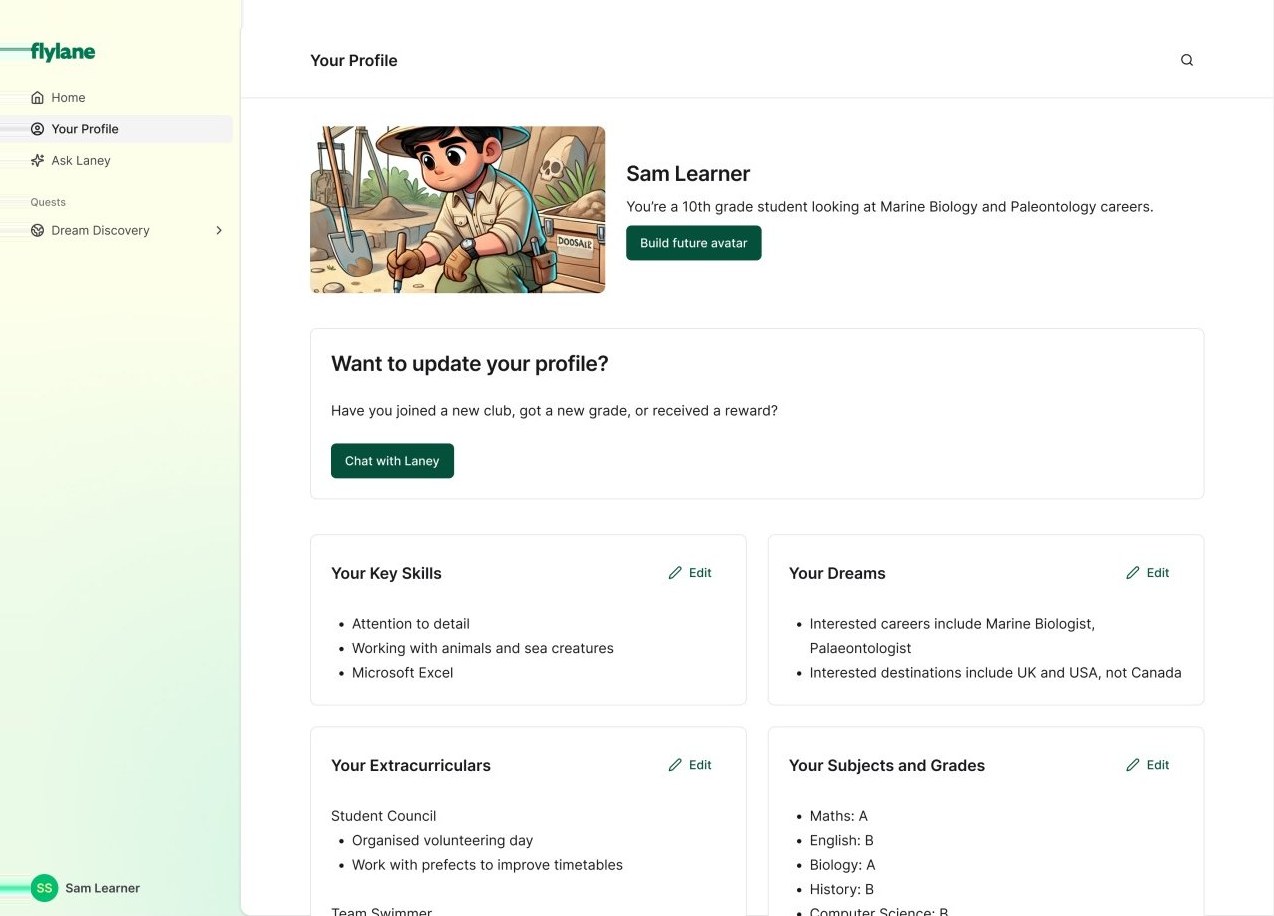Click the 'Biology: A' grade
1274x916 pixels.
843,865
